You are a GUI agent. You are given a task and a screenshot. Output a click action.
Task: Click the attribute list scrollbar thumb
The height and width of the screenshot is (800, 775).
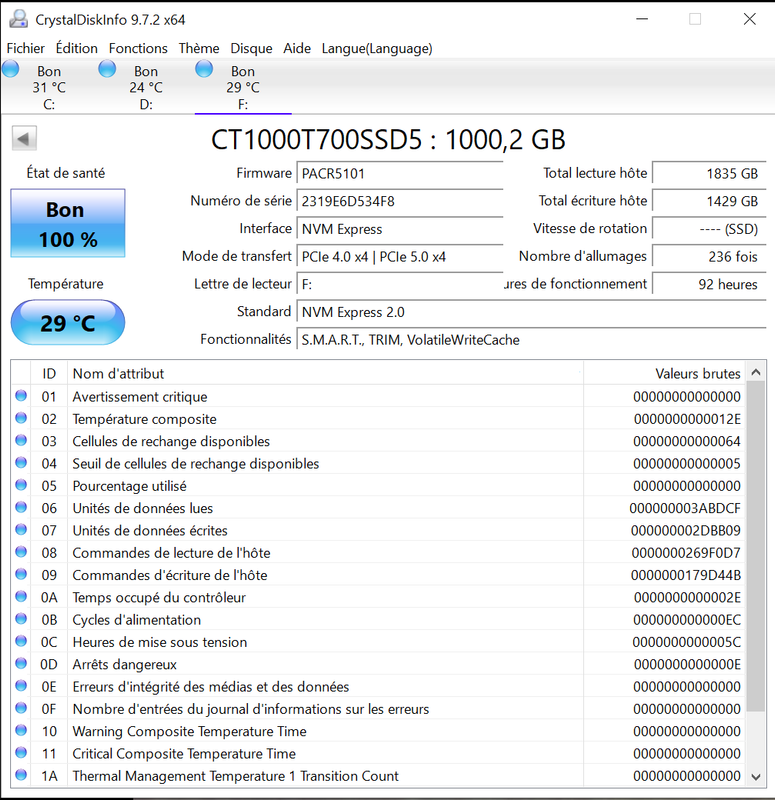[756, 546]
